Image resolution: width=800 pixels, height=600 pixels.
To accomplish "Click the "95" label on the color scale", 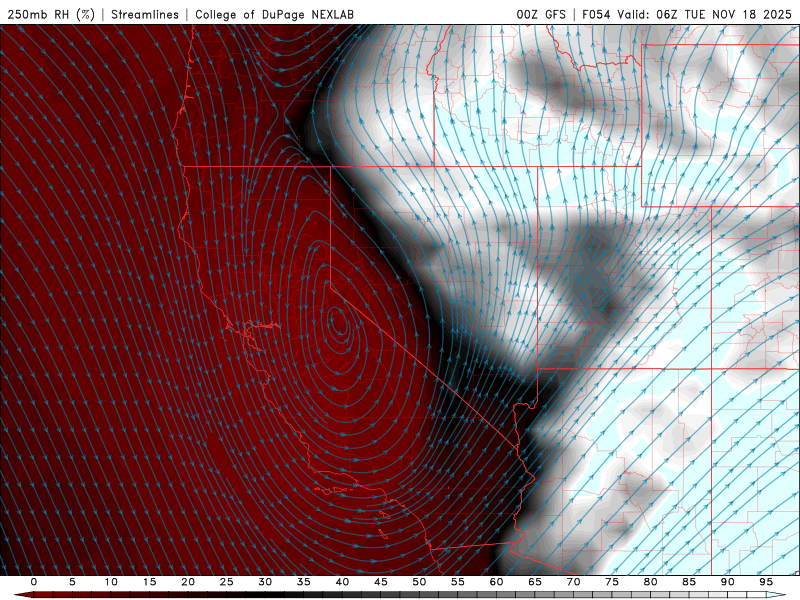I will [766, 582].
